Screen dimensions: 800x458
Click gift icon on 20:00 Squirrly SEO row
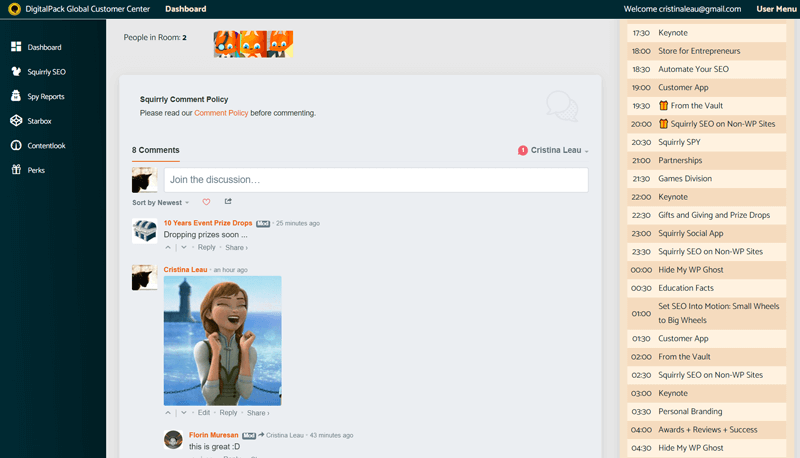click(x=663, y=124)
